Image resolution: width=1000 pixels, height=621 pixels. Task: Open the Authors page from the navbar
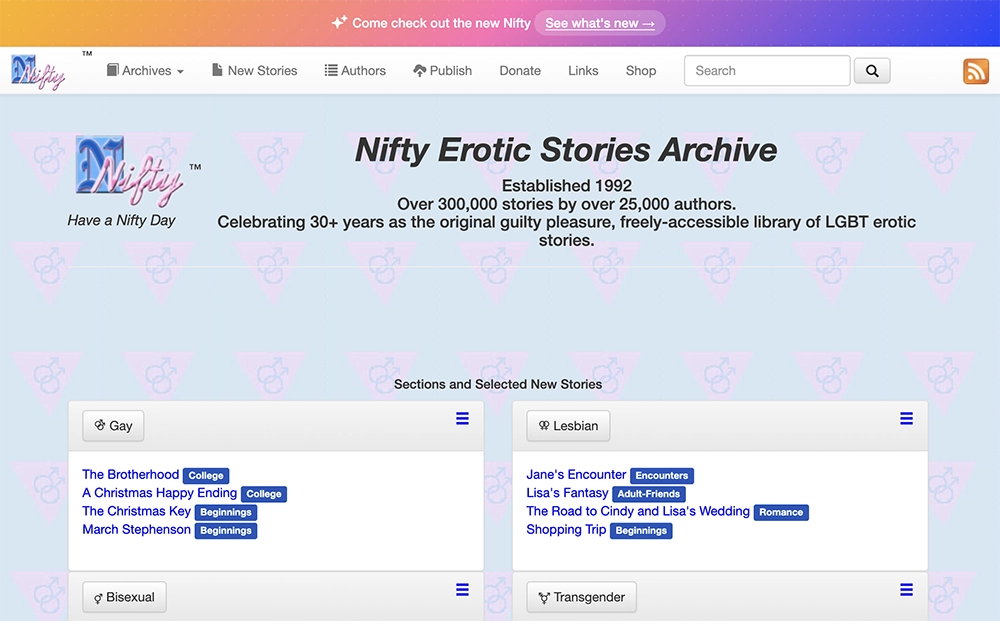[x=355, y=70]
